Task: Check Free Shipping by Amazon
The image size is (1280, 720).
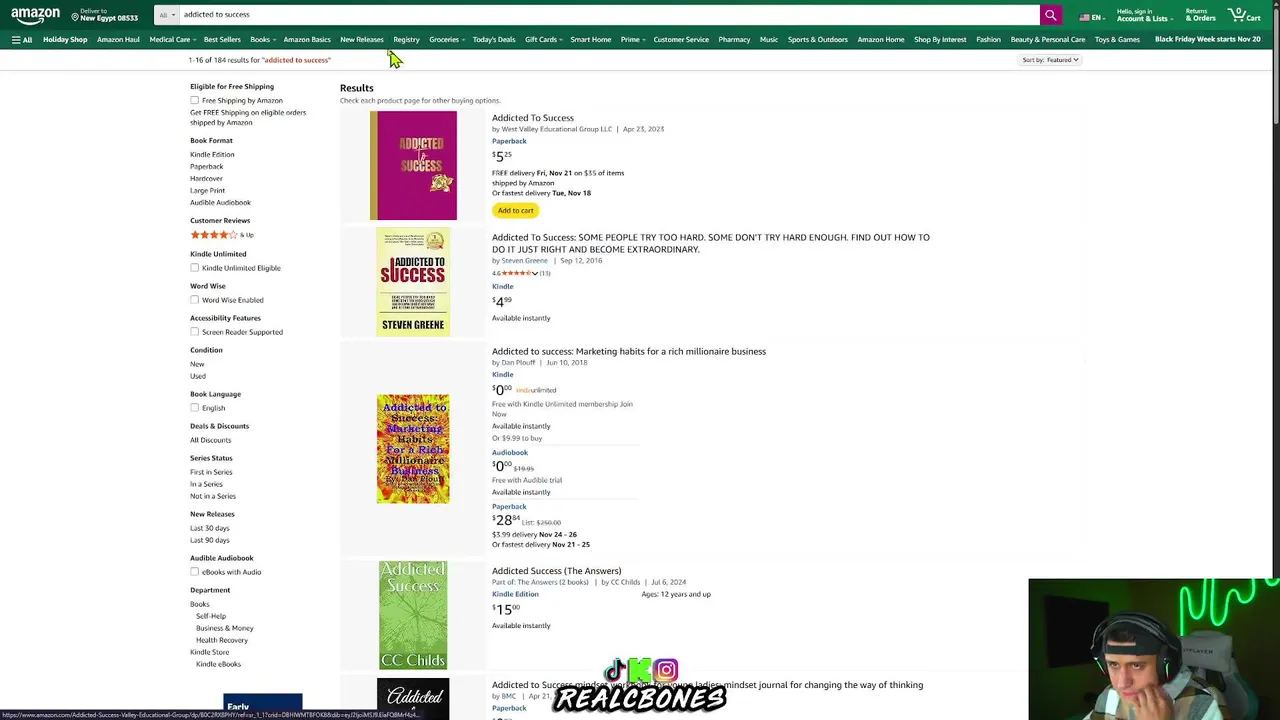Action: (195, 101)
